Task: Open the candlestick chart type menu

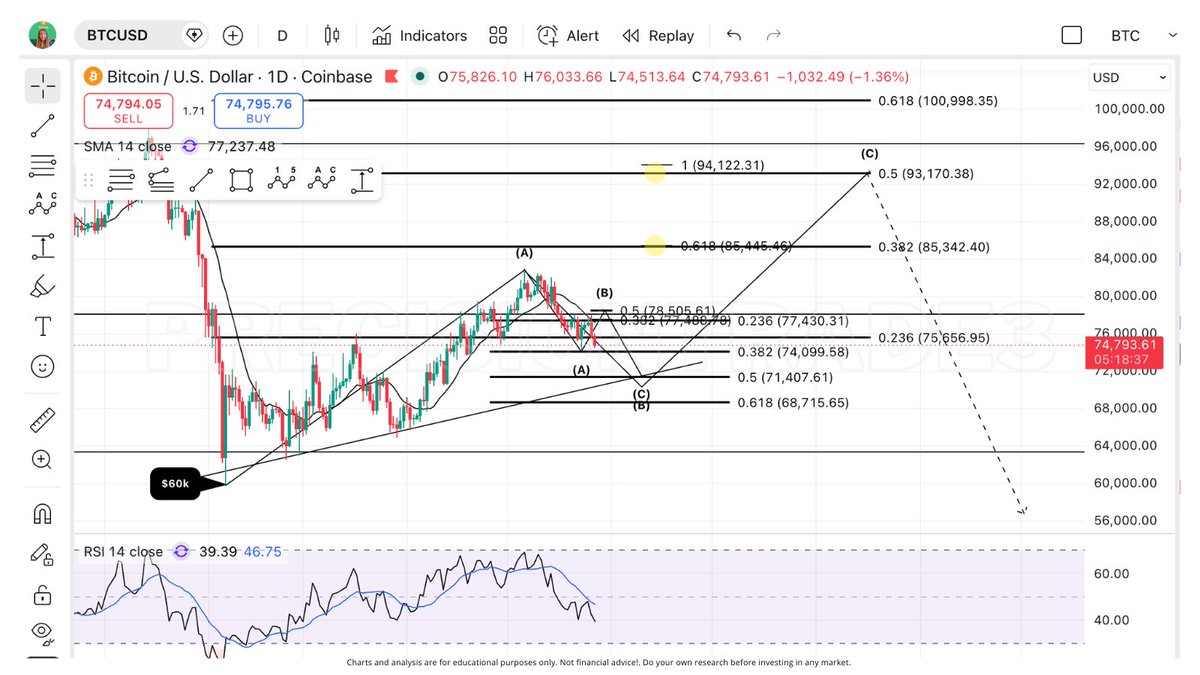Action: tap(332, 35)
